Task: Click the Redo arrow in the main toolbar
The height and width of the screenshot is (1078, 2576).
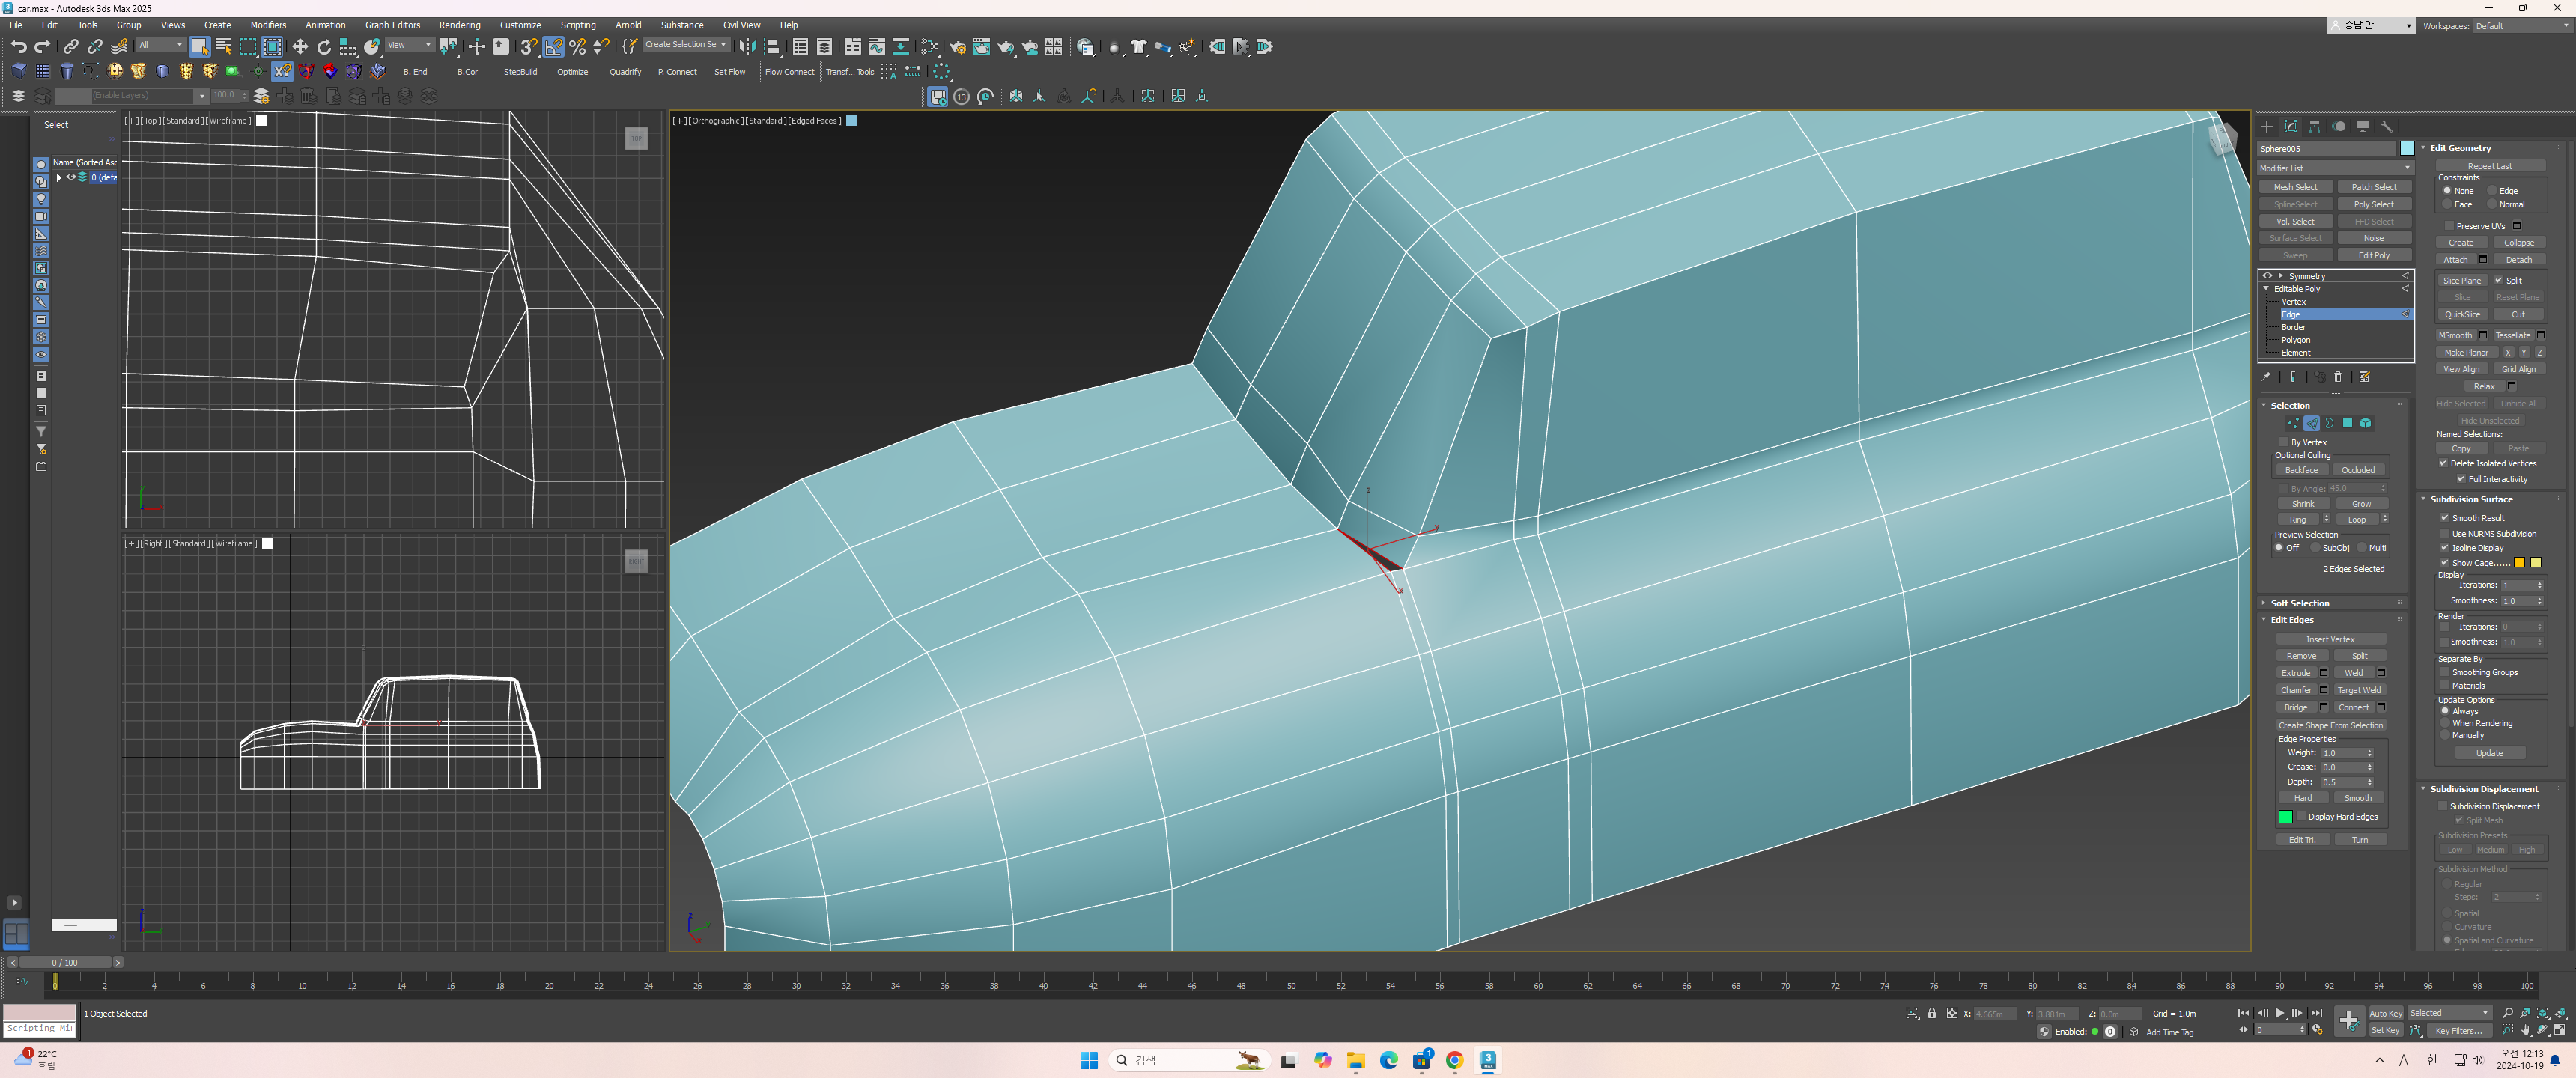Action: click(x=42, y=47)
